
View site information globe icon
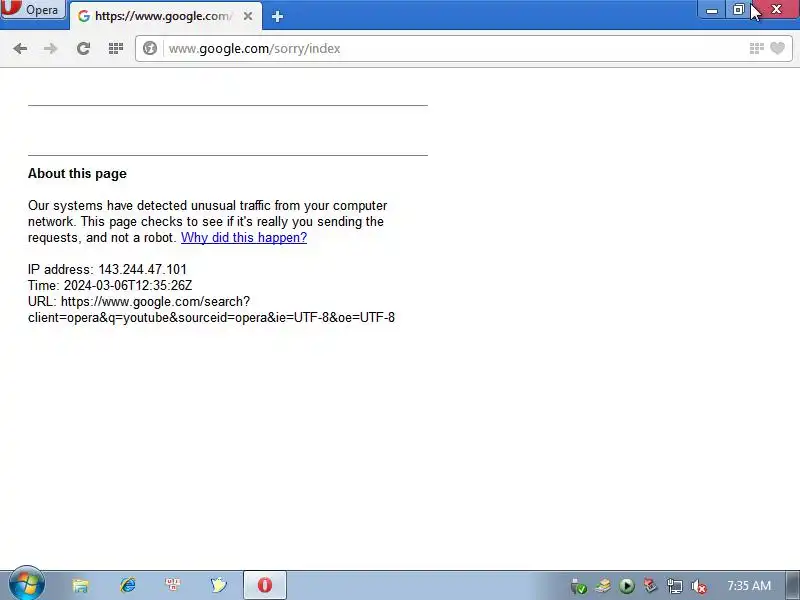tap(149, 48)
